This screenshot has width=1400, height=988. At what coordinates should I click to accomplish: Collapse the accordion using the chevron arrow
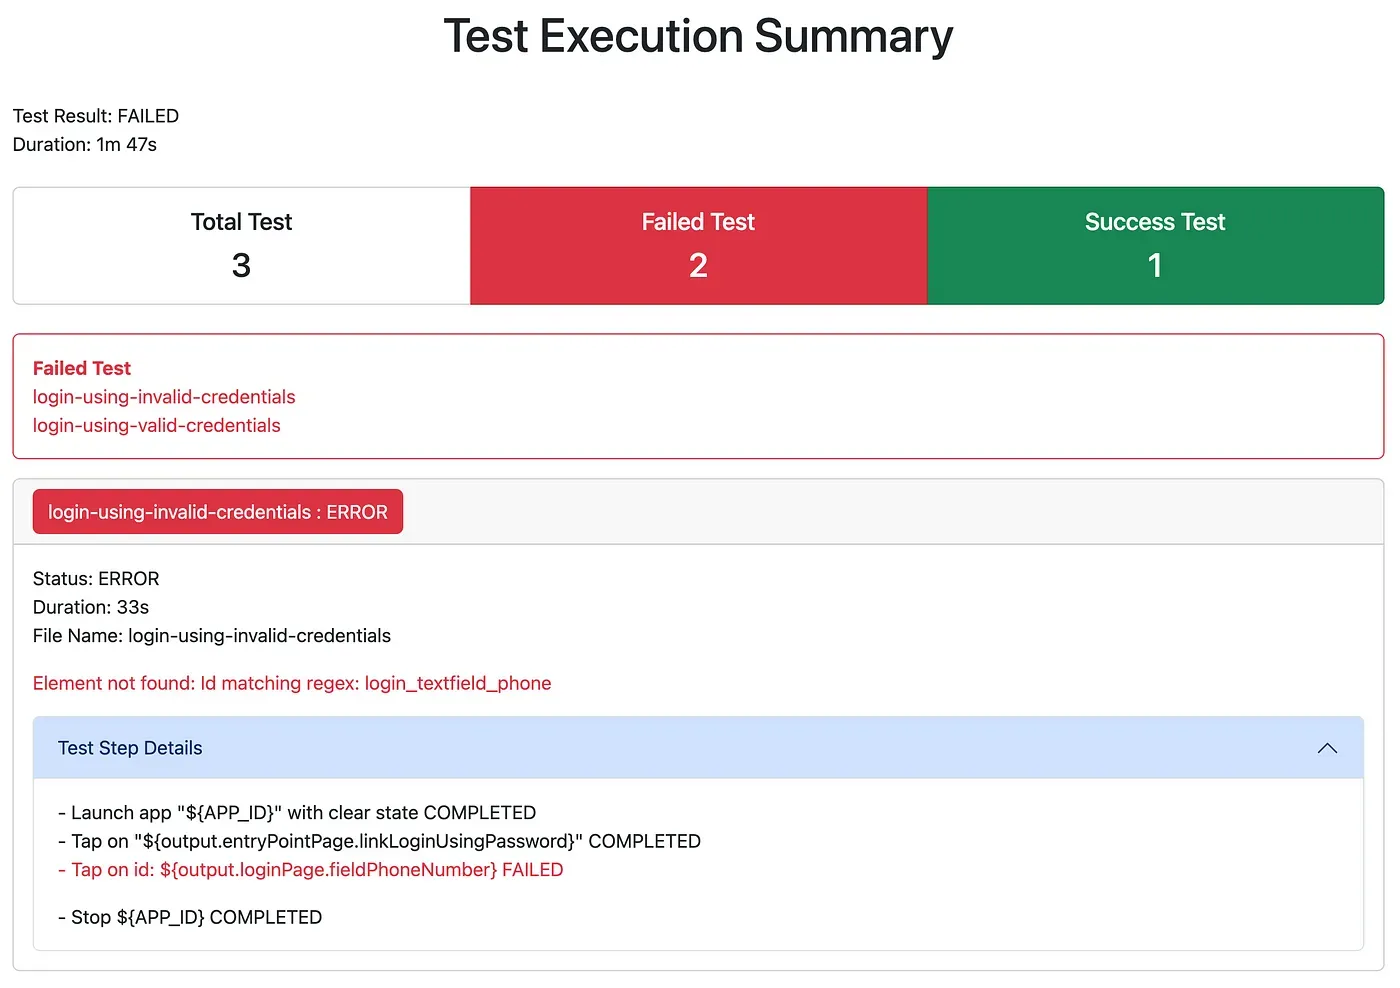pyautogui.click(x=1327, y=748)
